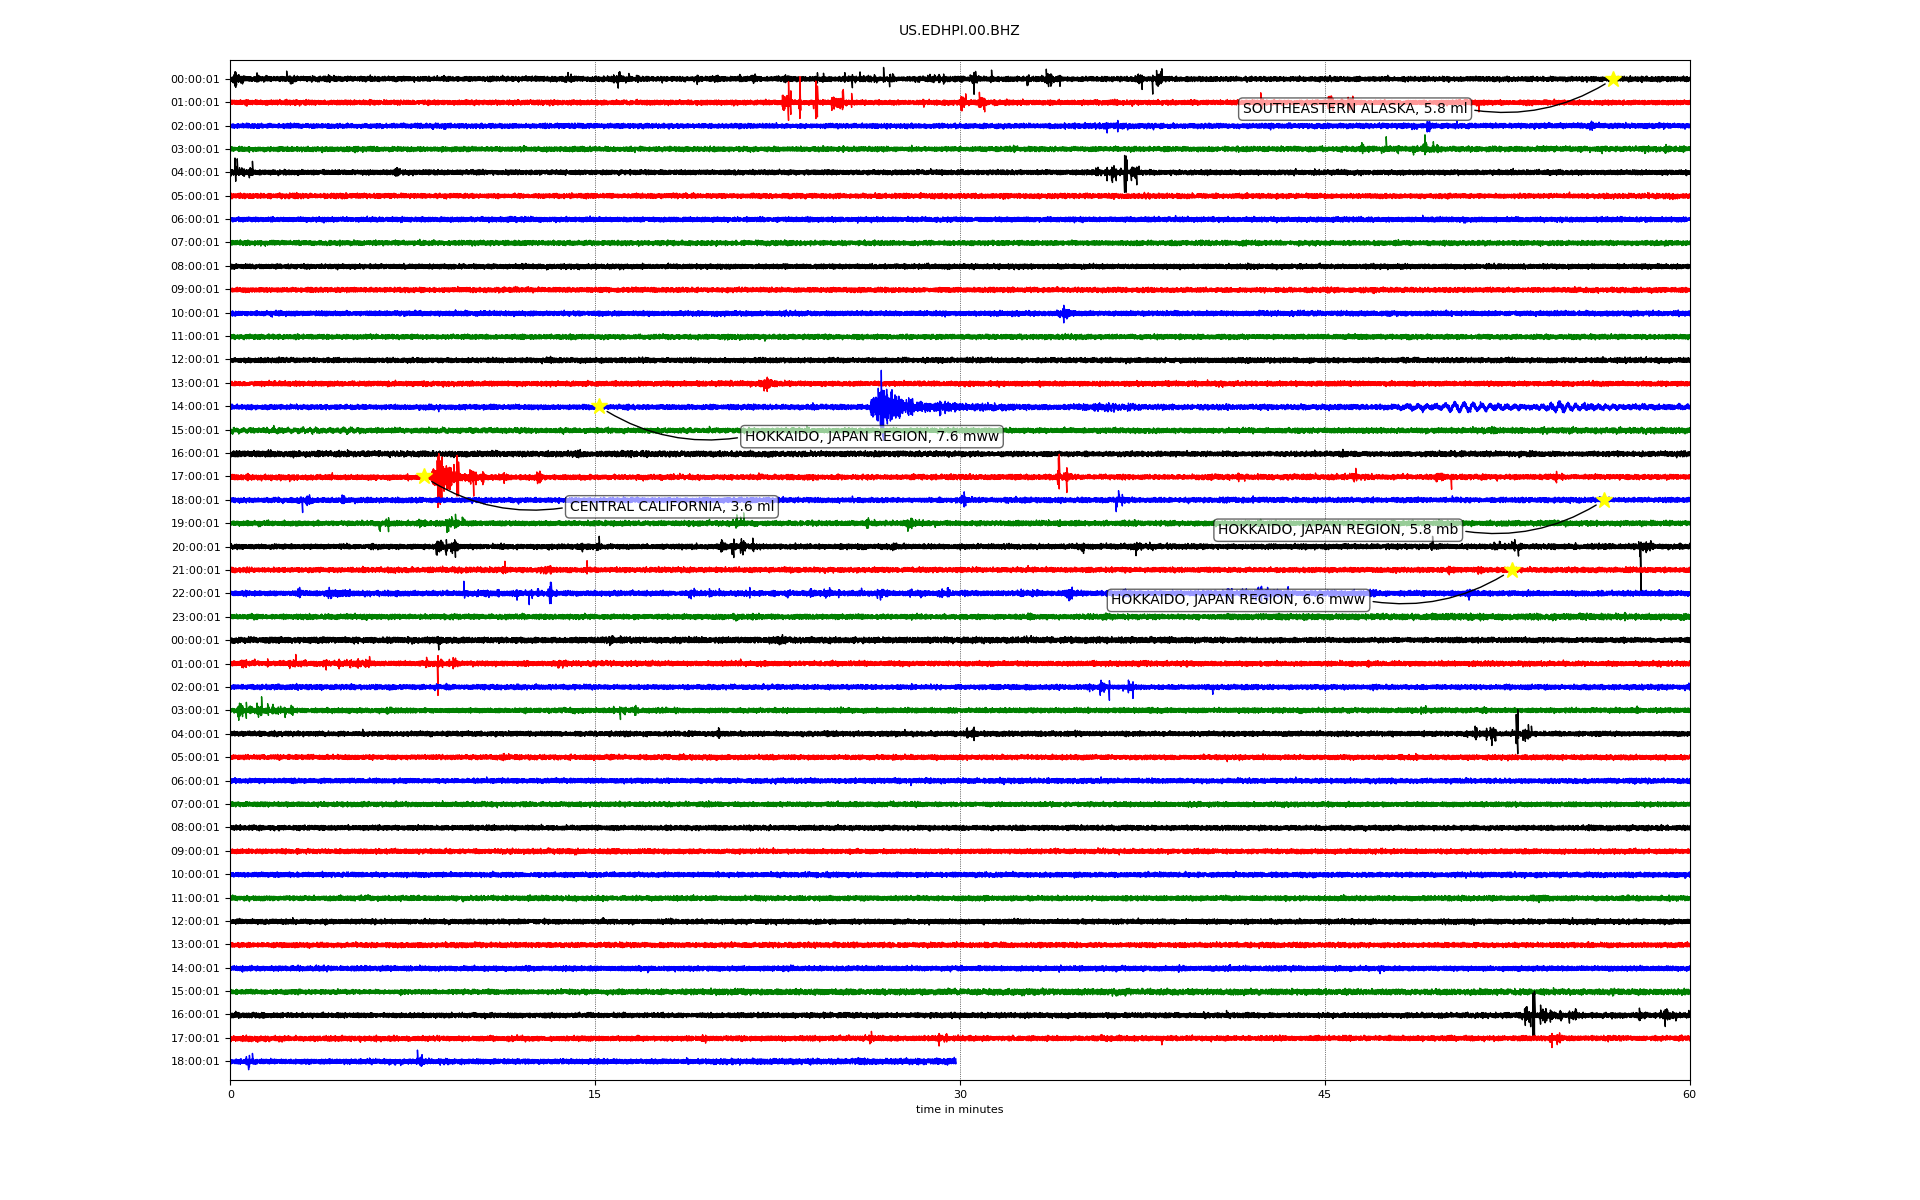
Task: Click the plot title US.EDHPI.00.BHZ
Action: click(x=958, y=31)
